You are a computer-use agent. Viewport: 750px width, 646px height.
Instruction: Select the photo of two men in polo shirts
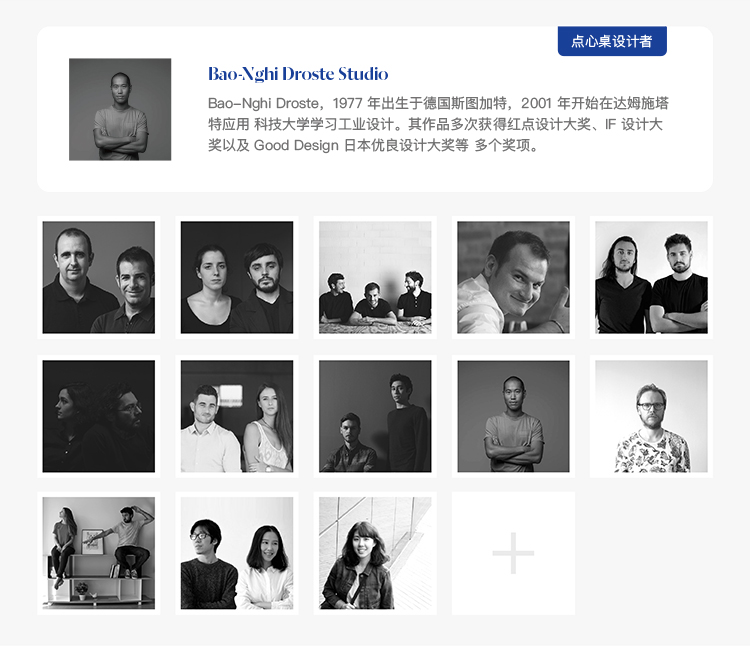99,277
